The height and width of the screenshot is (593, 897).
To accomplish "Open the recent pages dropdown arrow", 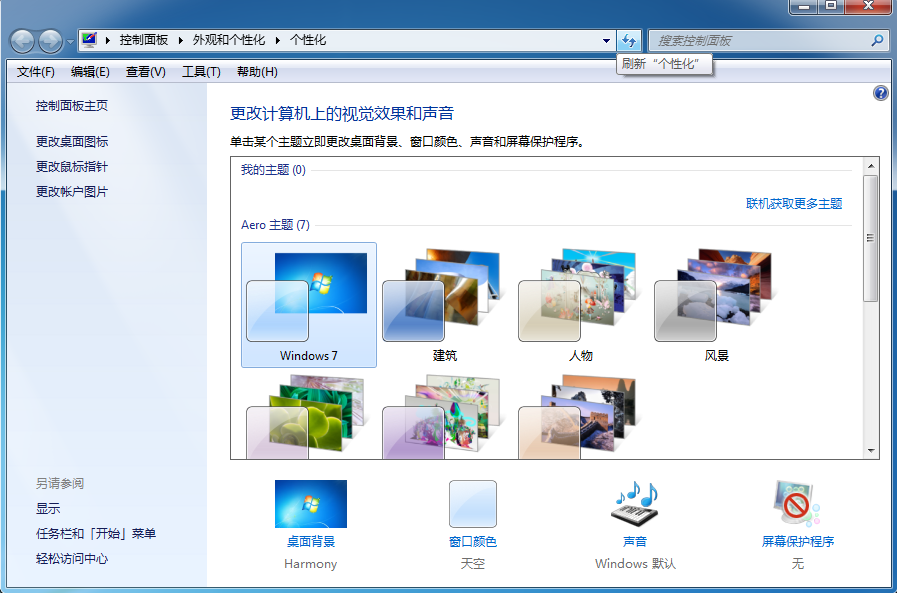I will click(x=69, y=41).
